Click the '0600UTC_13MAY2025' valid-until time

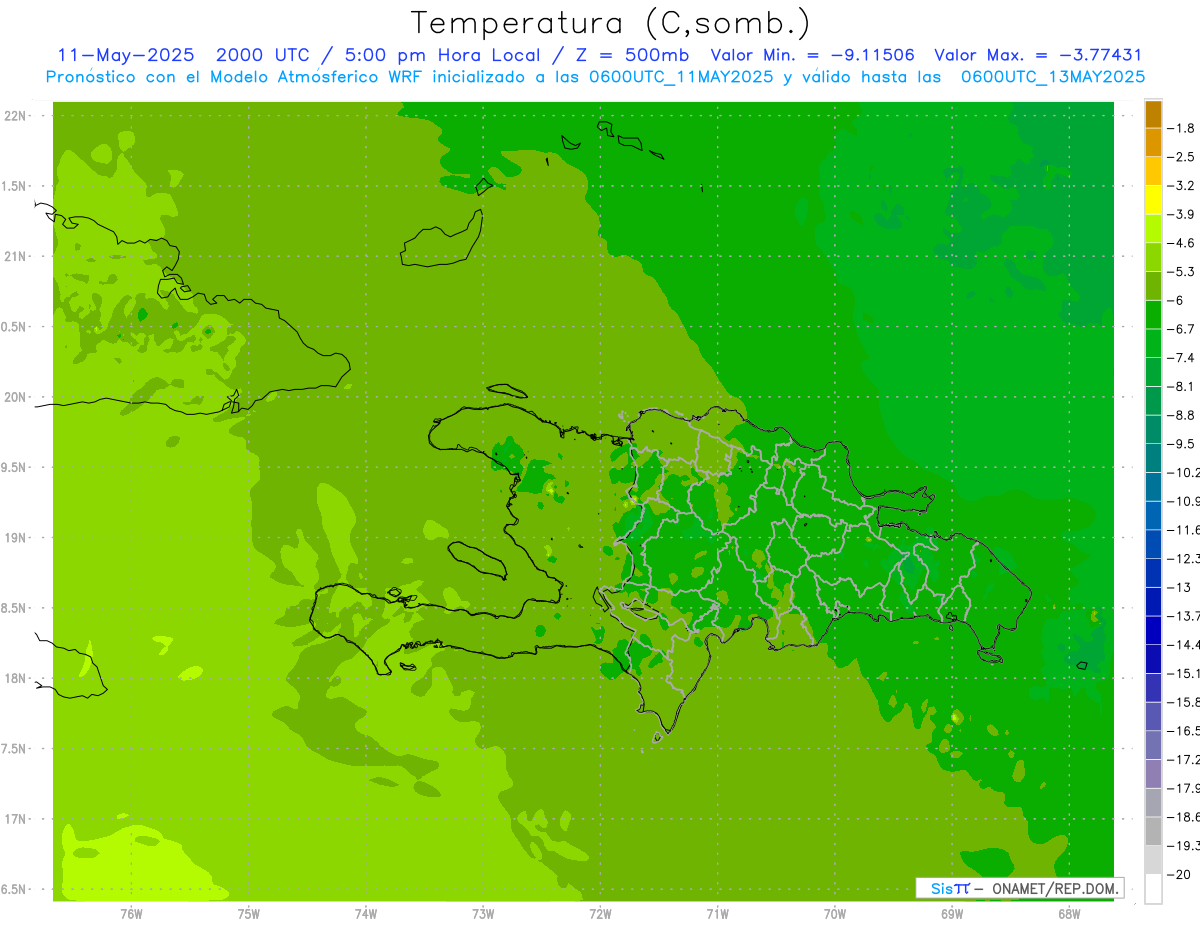(1053, 76)
